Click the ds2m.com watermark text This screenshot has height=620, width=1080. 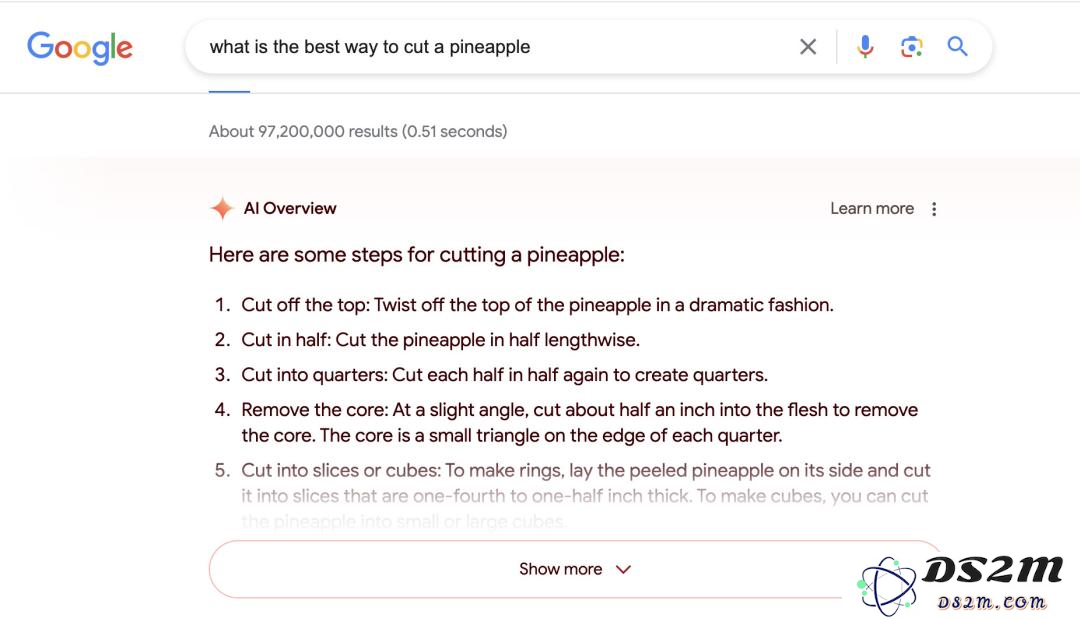(992, 602)
